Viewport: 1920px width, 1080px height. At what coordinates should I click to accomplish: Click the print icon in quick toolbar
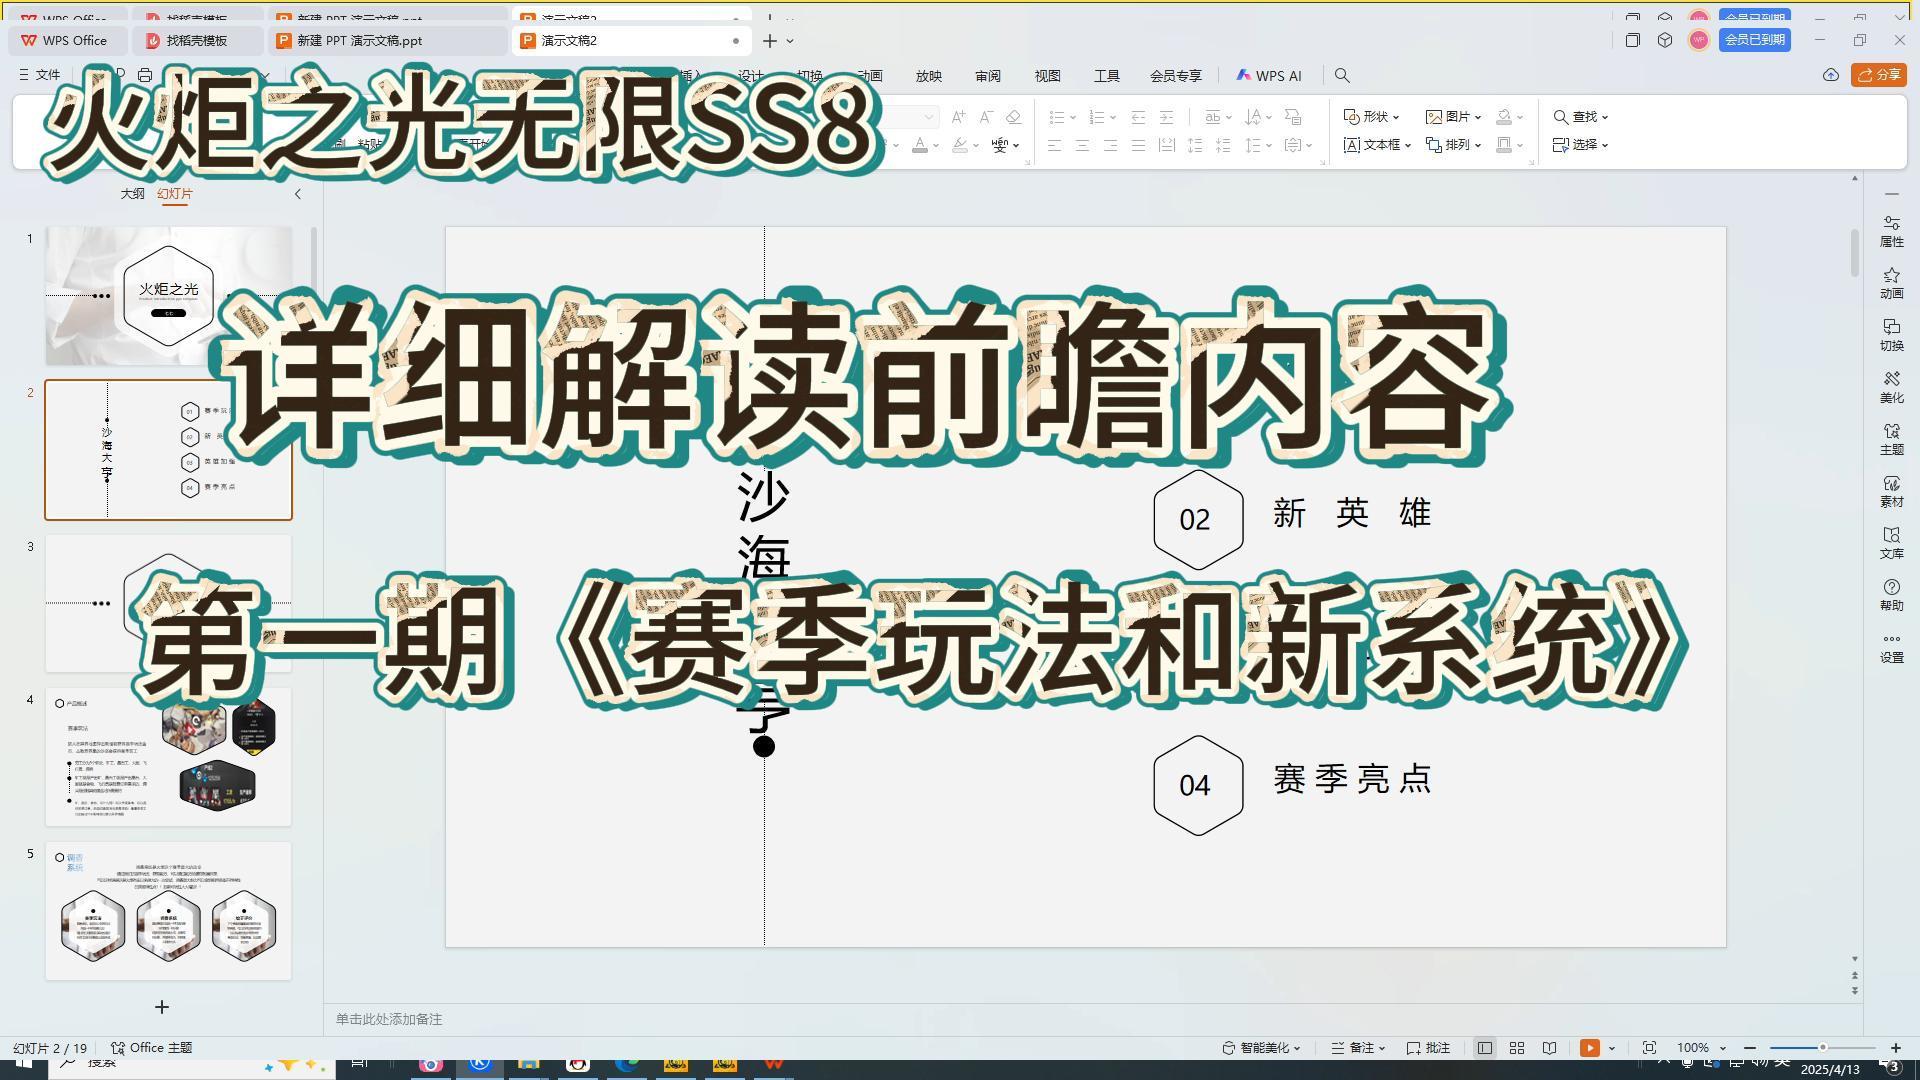(x=145, y=75)
